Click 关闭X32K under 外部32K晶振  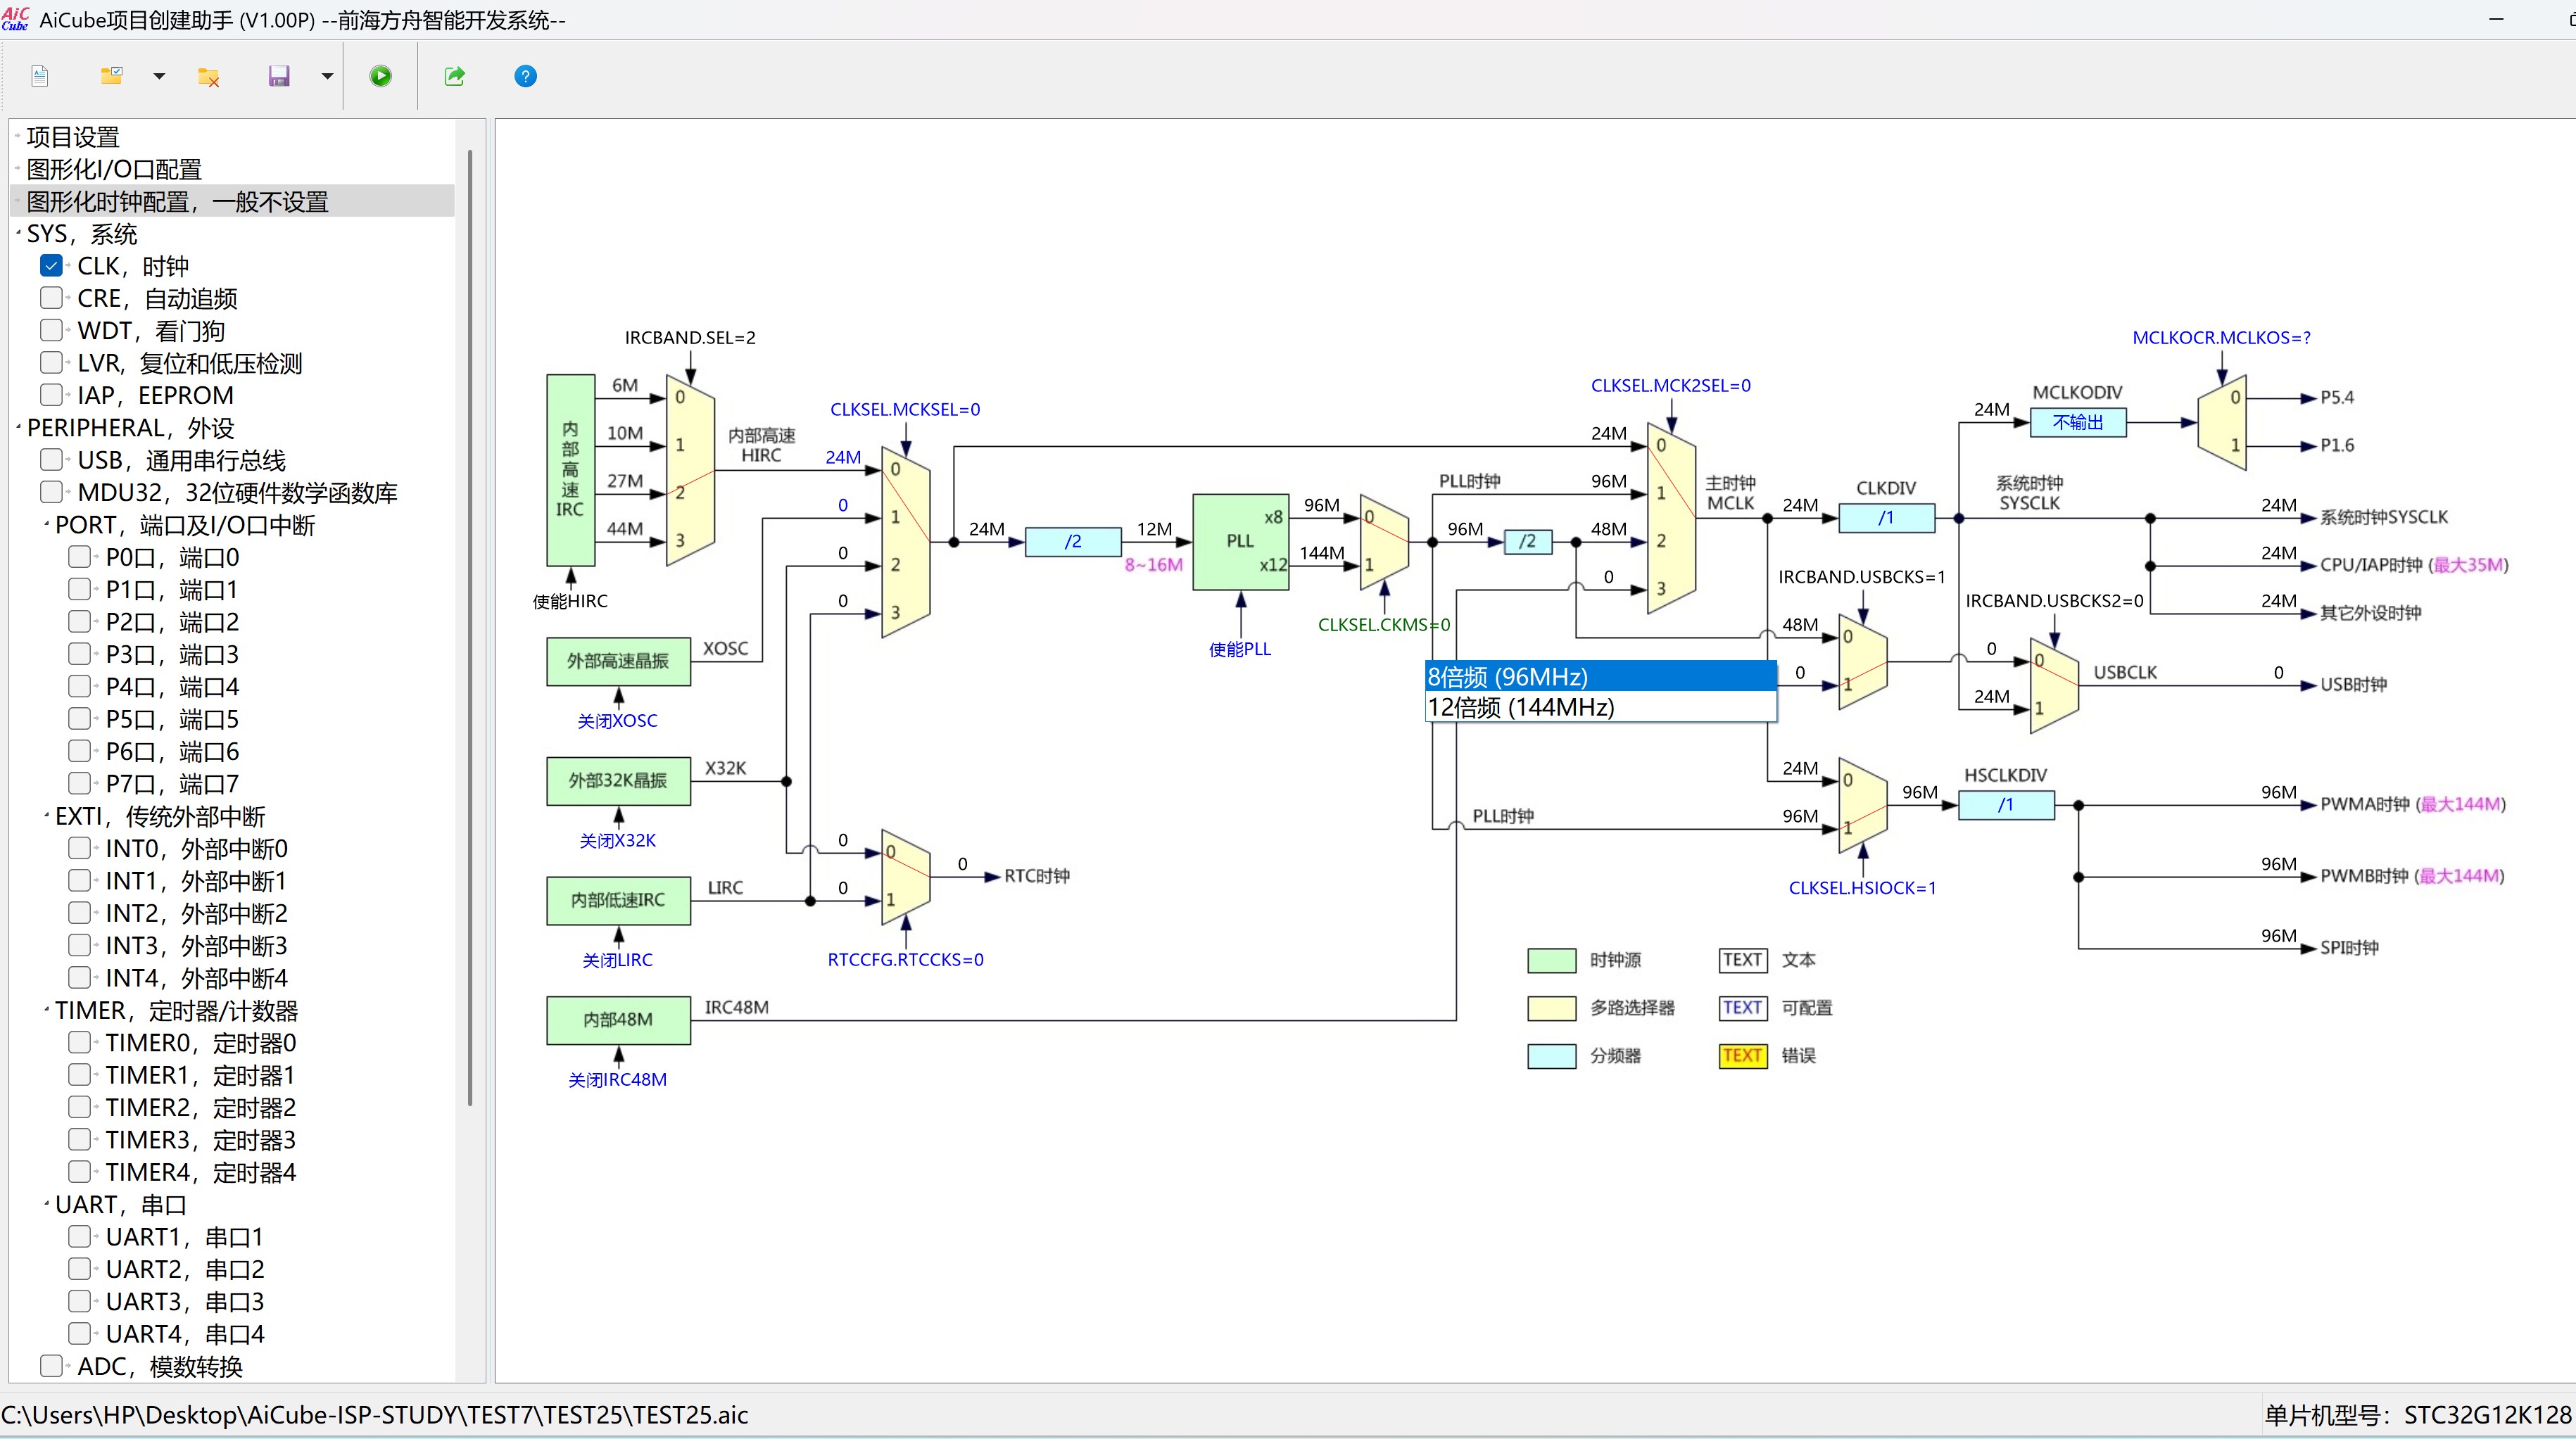tap(617, 840)
